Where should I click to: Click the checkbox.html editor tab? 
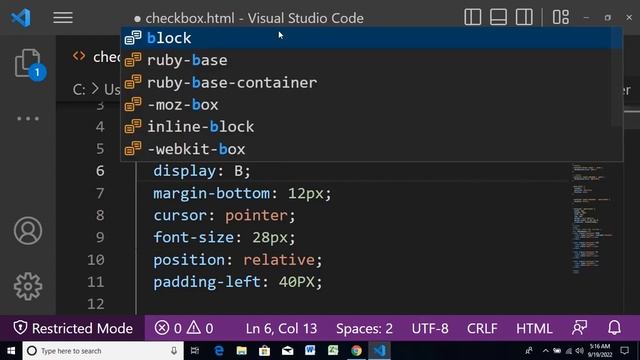[96, 57]
